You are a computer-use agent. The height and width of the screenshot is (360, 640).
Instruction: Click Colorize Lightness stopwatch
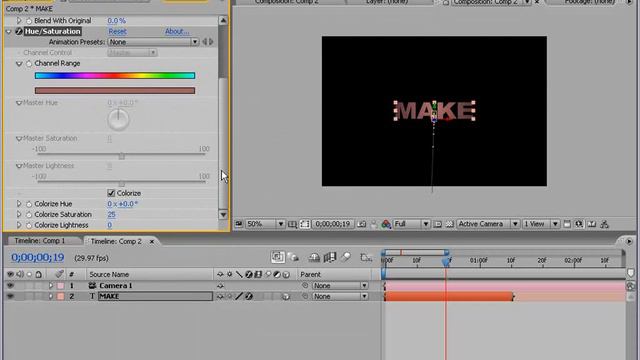coord(29,225)
